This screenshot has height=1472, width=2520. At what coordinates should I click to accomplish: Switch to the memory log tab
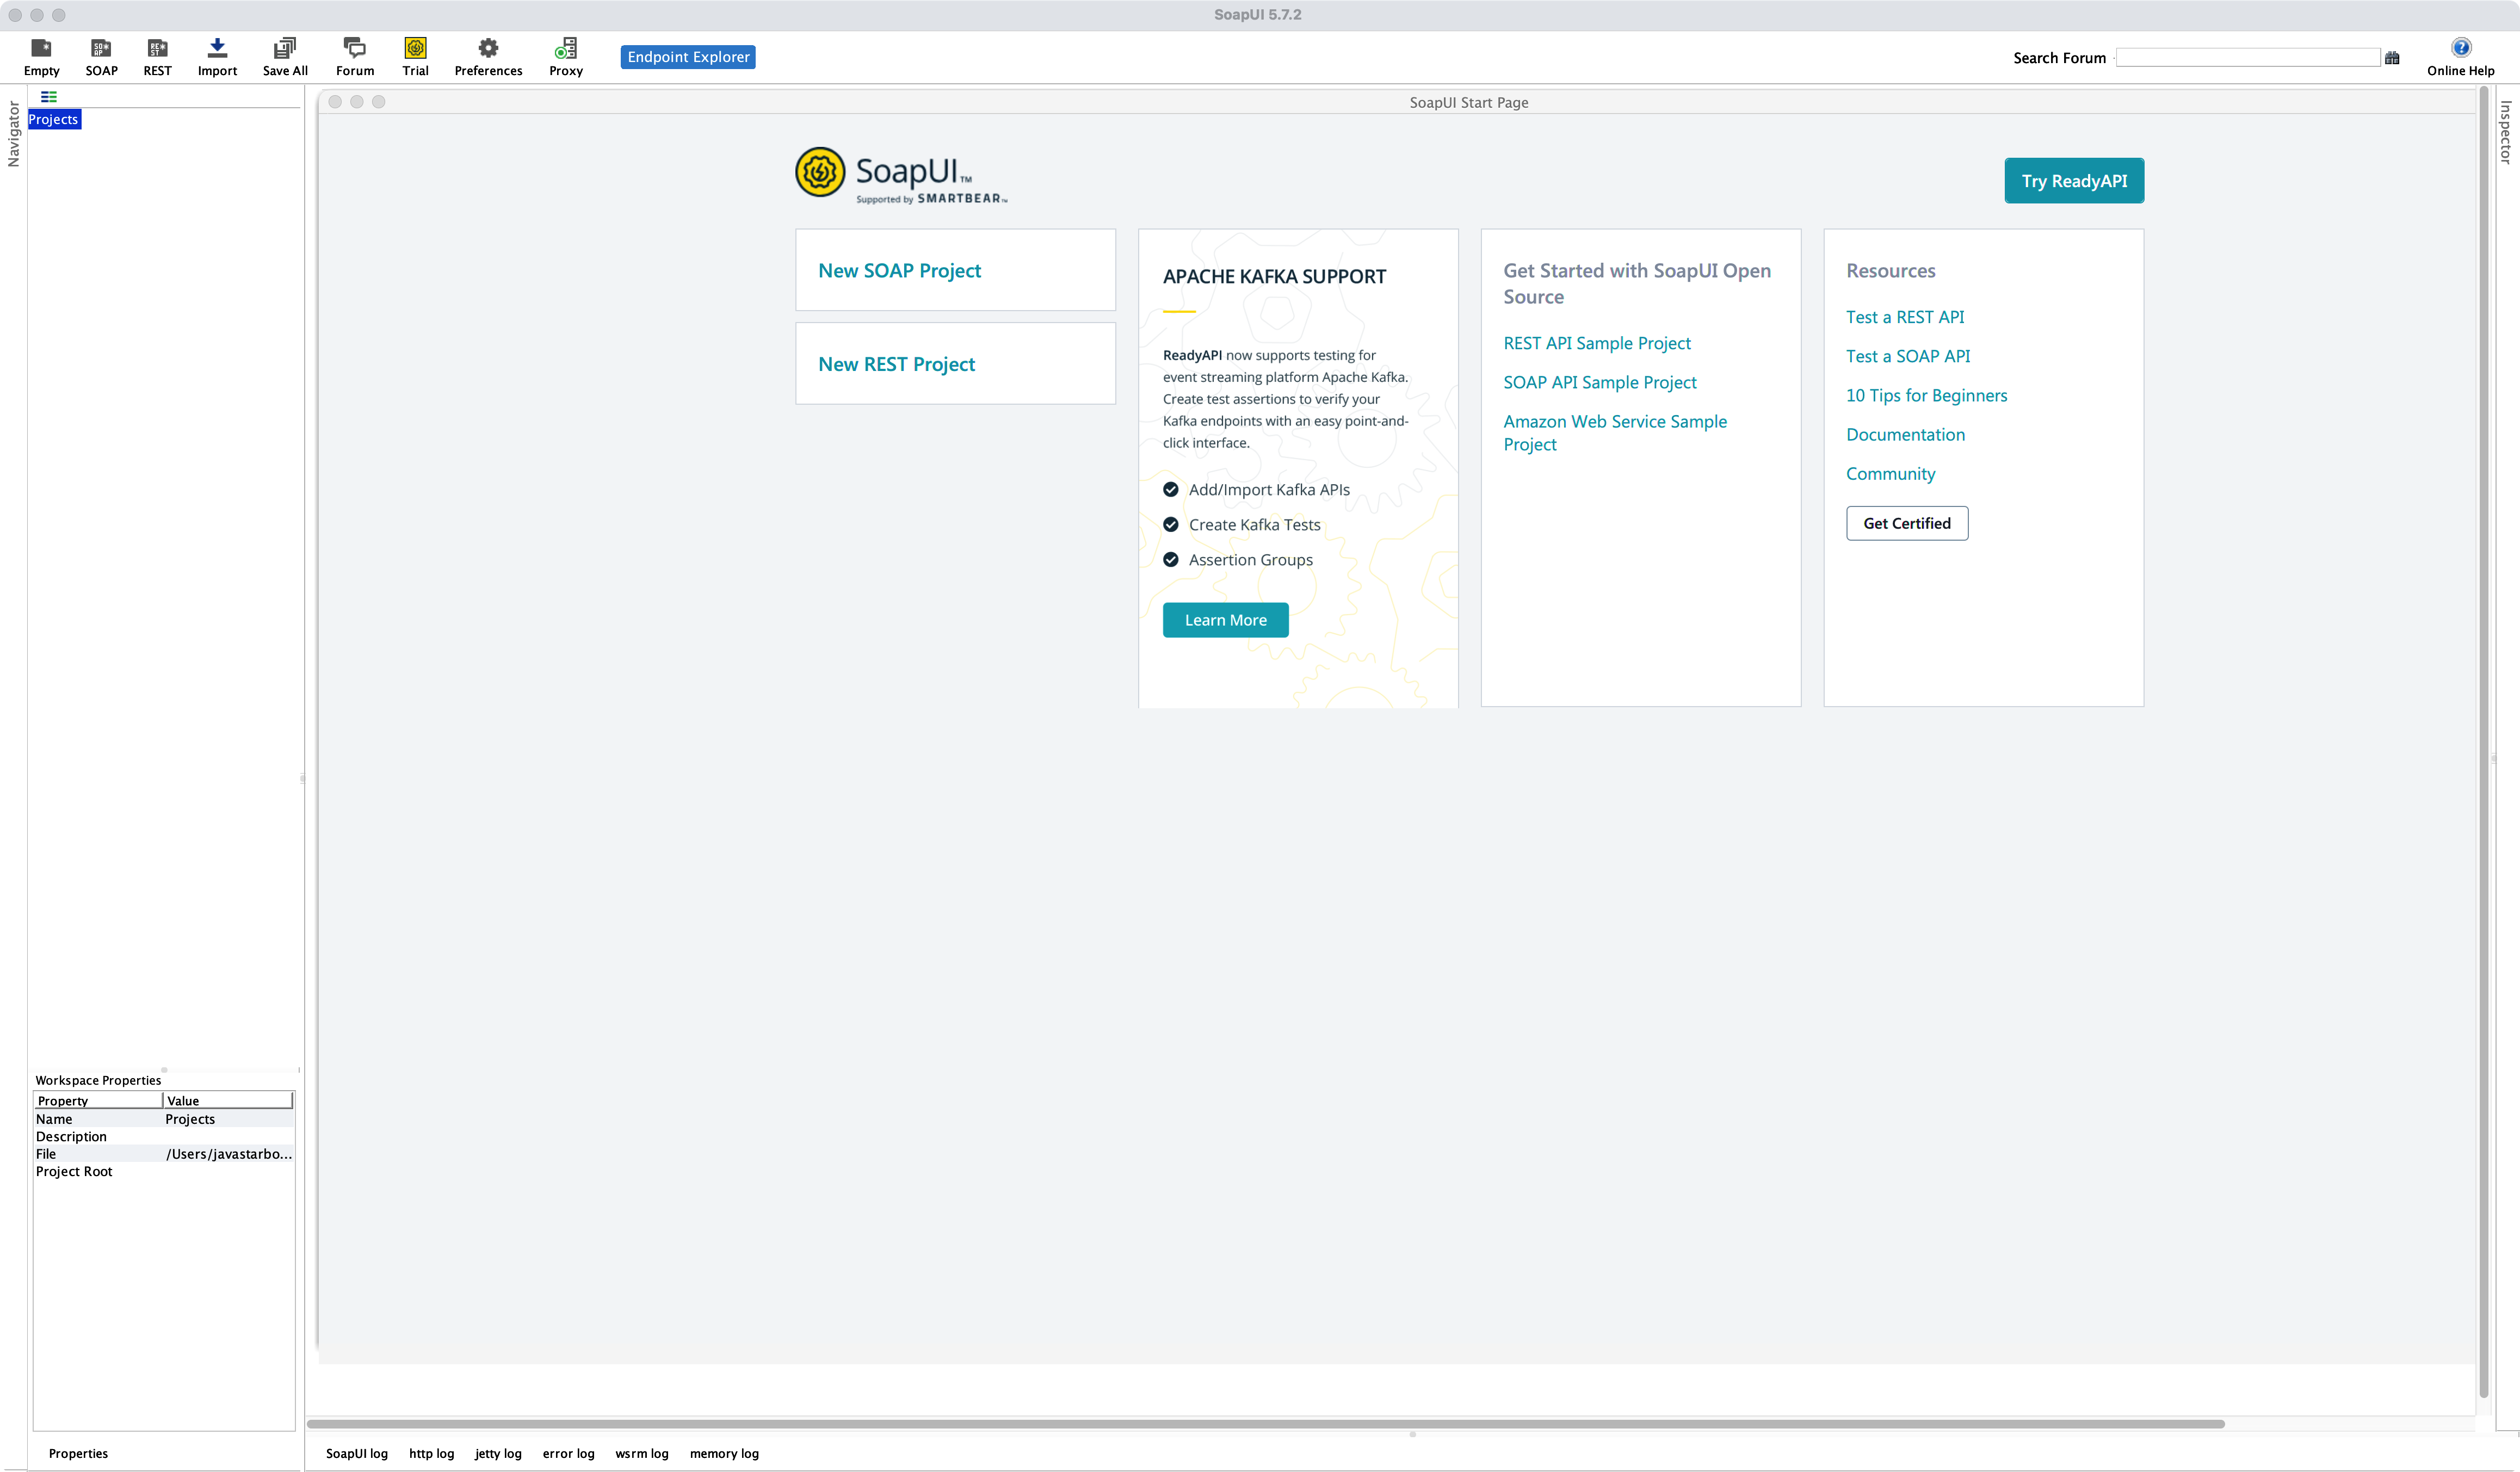tap(724, 1453)
